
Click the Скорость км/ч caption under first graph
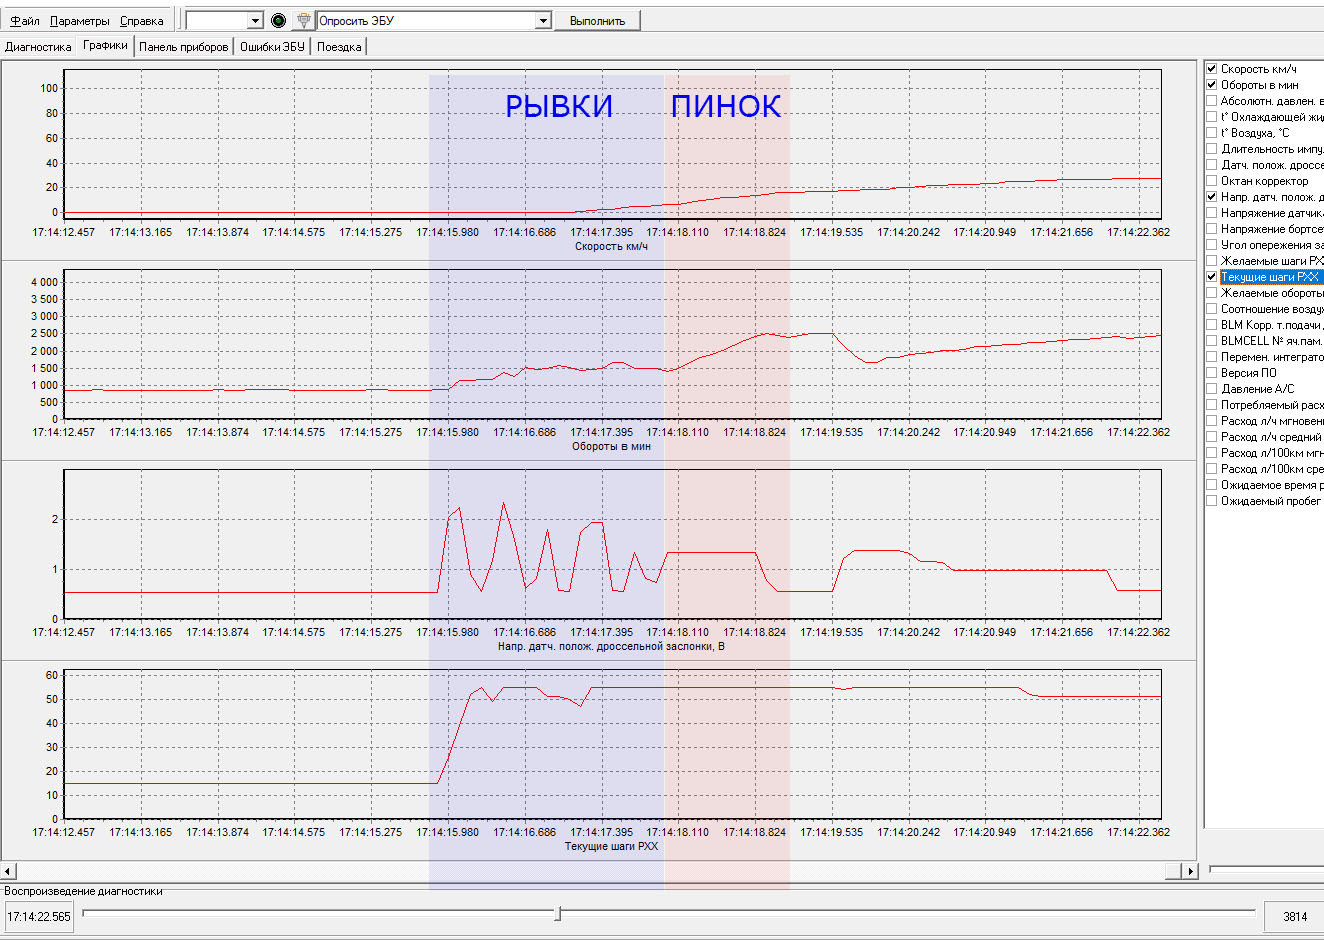coord(611,246)
